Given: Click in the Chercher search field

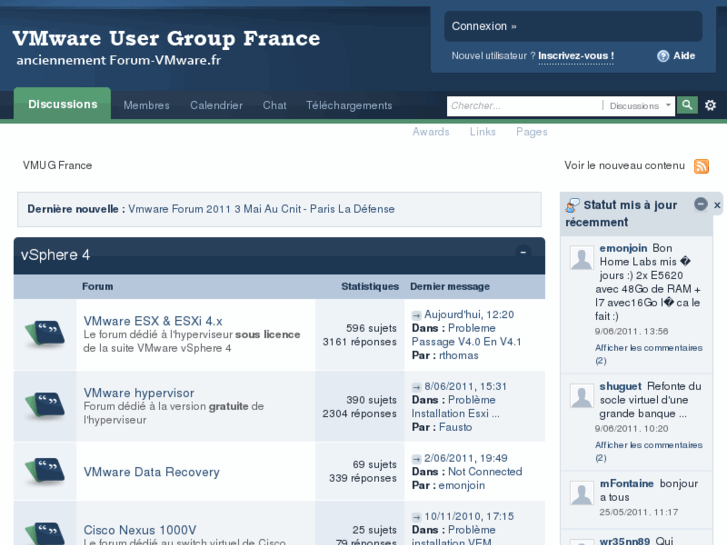Looking at the screenshot, I should point(524,106).
